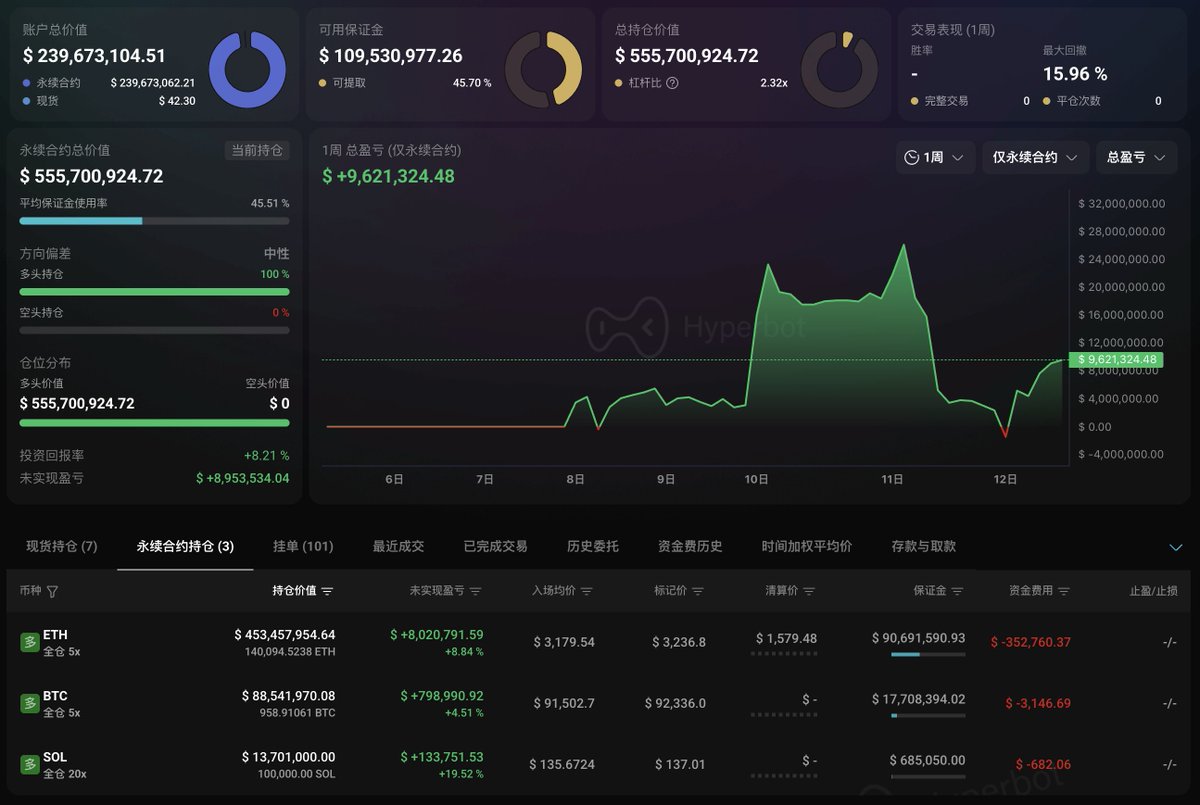Click the 币种 filter funnel icon
The width and height of the screenshot is (1200, 805).
pos(52,591)
